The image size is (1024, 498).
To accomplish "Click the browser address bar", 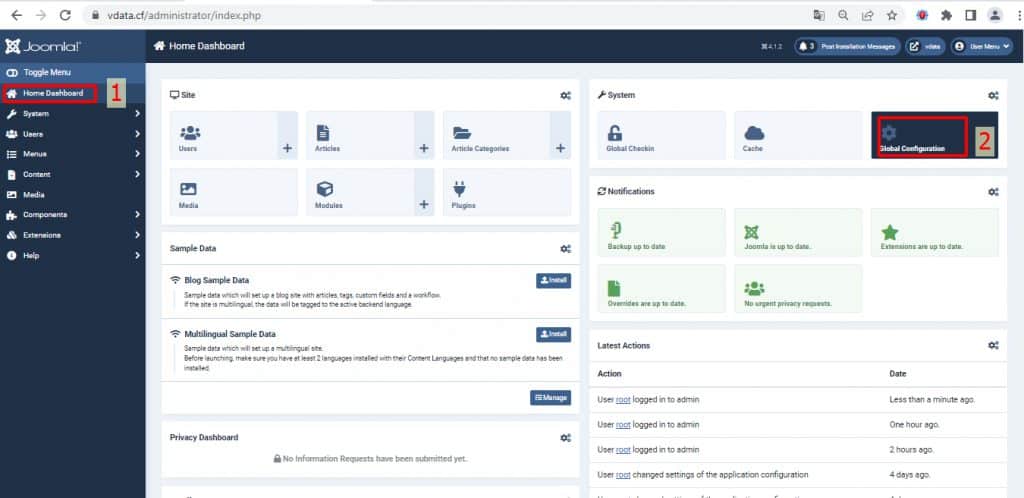I will (444, 15).
